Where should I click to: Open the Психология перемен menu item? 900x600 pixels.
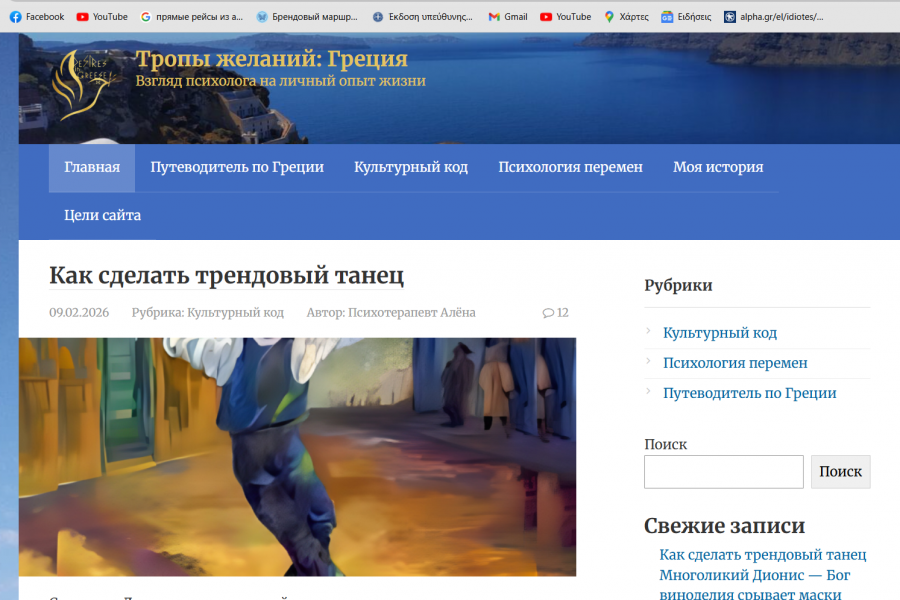(x=571, y=167)
